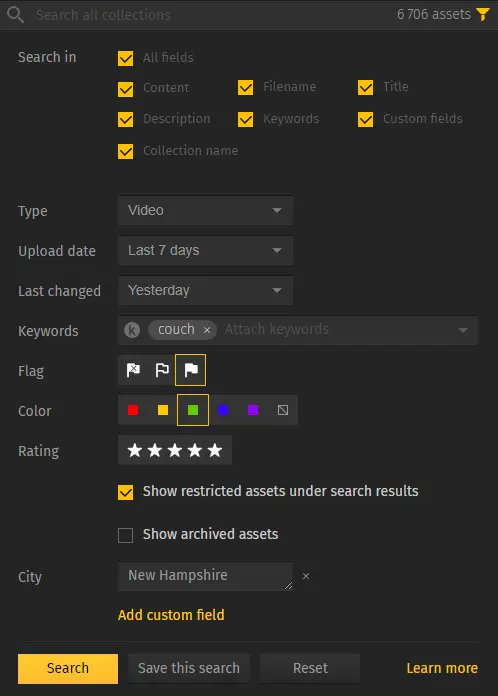Open the Learn more link
Screen dimensions: 498x696
(442, 668)
